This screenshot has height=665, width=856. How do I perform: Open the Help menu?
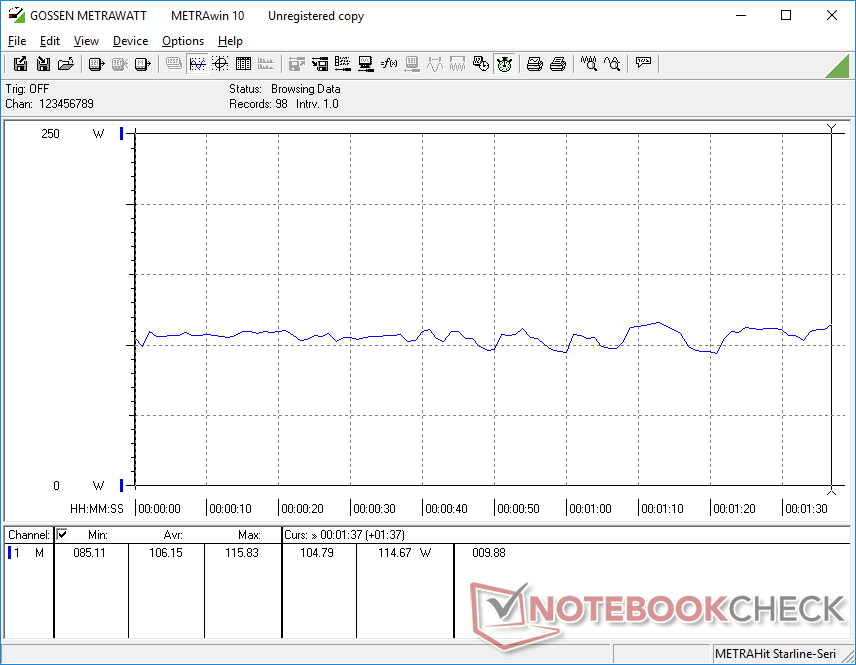click(230, 41)
